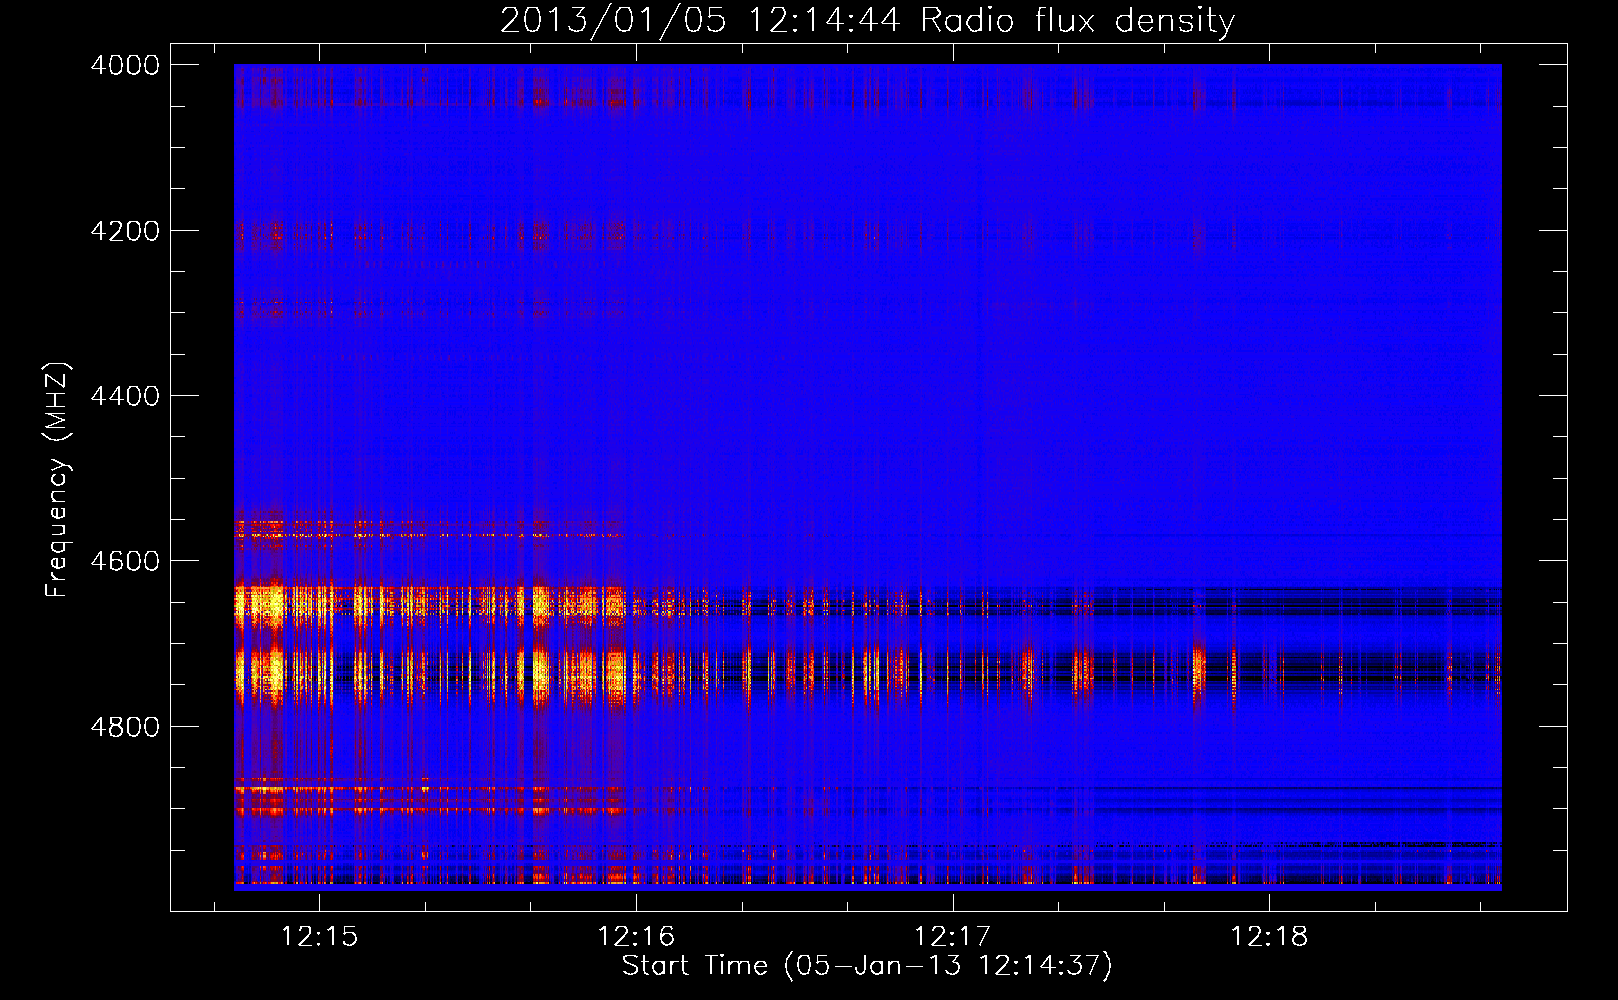Click the 12:18 time axis label
Viewport: 1618px width, 1000px height.
click(x=1269, y=937)
